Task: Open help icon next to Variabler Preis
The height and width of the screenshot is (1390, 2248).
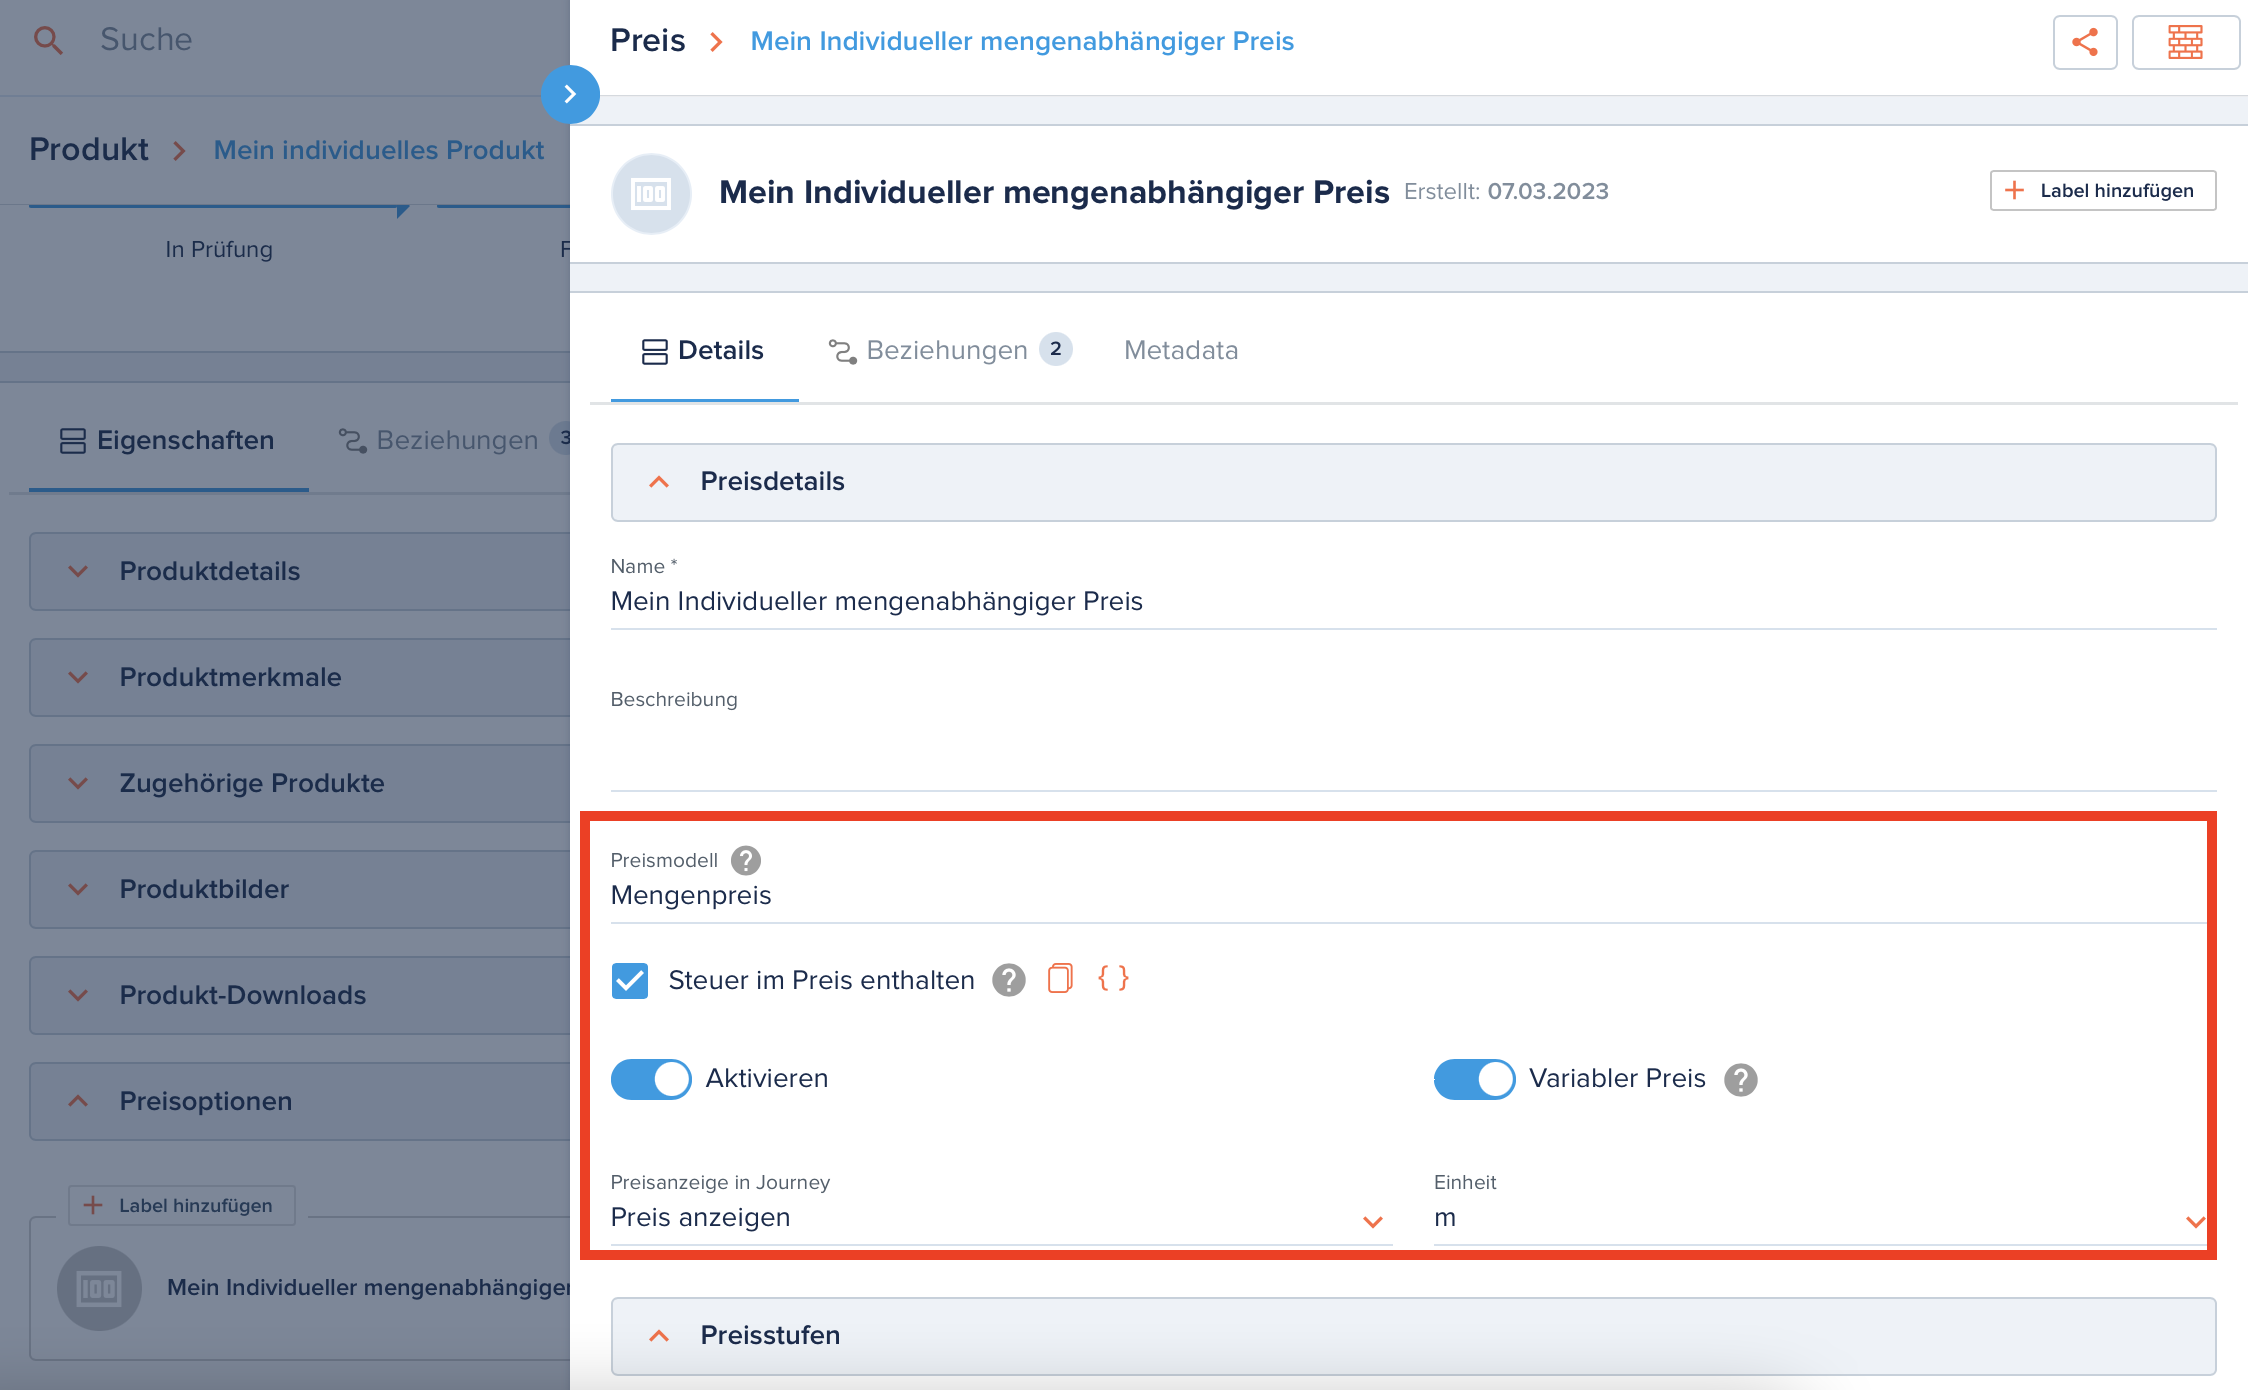Action: point(1741,1079)
